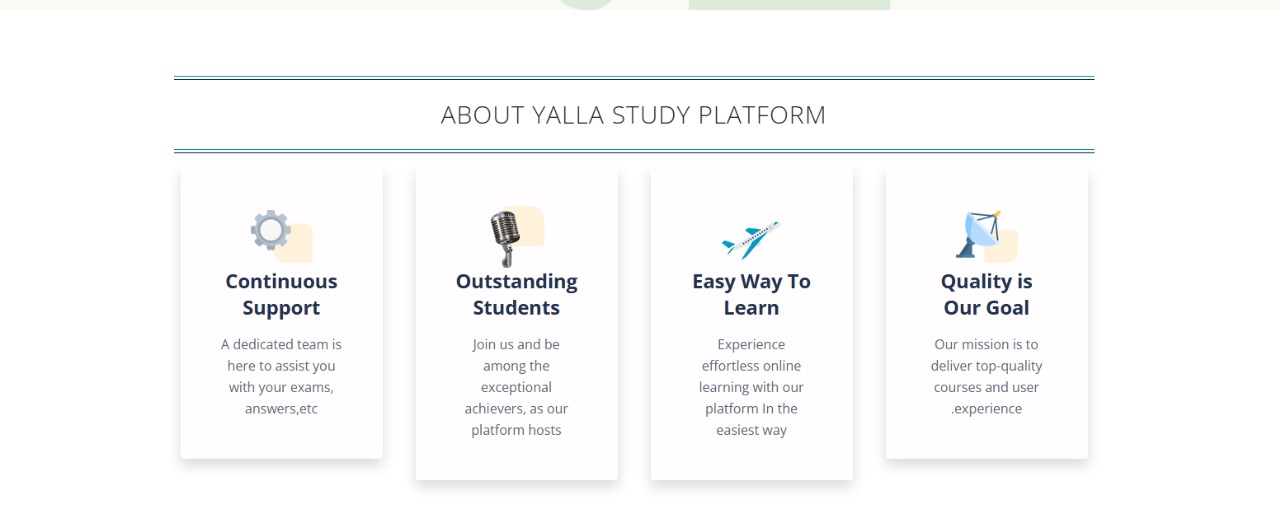Click the 'A dedicated team is here' description
The height and width of the screenshot is (513, 1280).
pos(281,376)
